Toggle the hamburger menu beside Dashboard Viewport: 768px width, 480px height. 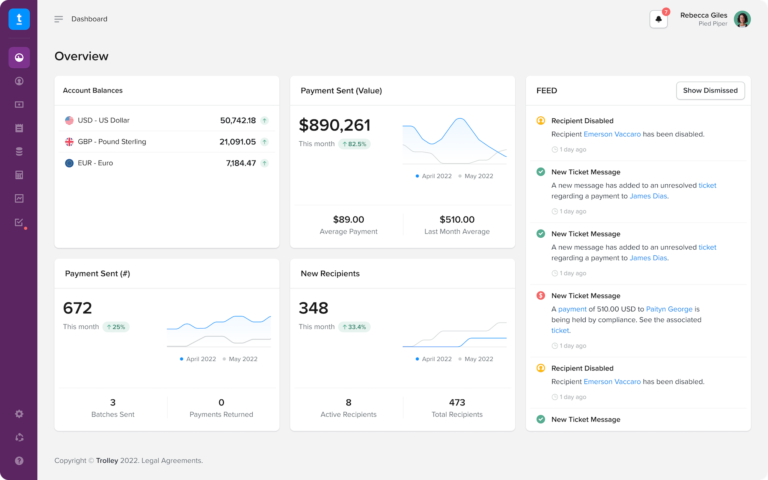pos(59,19)
